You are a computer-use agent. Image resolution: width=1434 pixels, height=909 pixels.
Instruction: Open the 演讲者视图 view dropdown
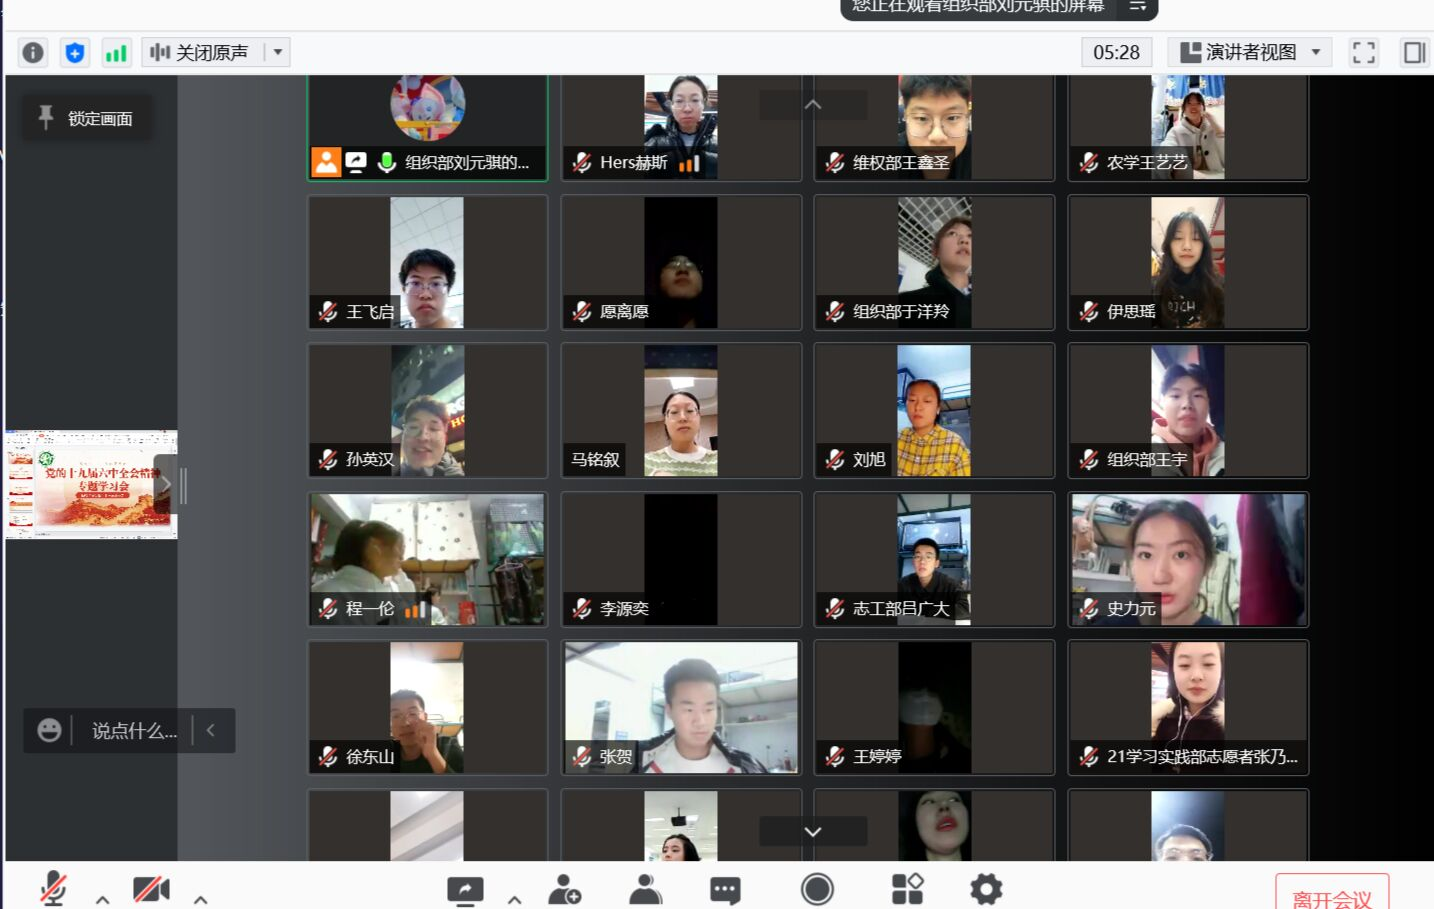[1250, 52]
